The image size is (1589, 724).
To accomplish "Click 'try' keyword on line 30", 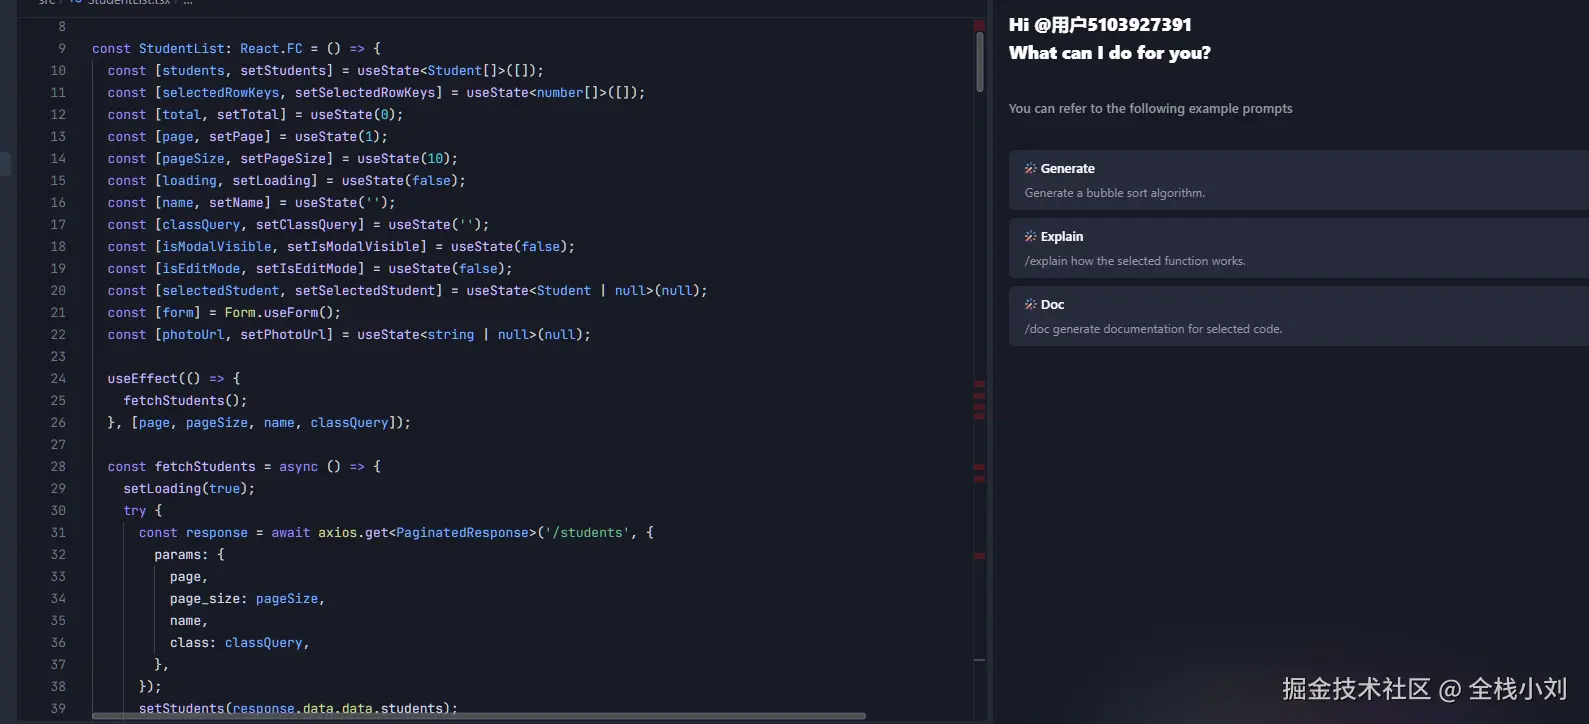I will (x=135, y=510).
